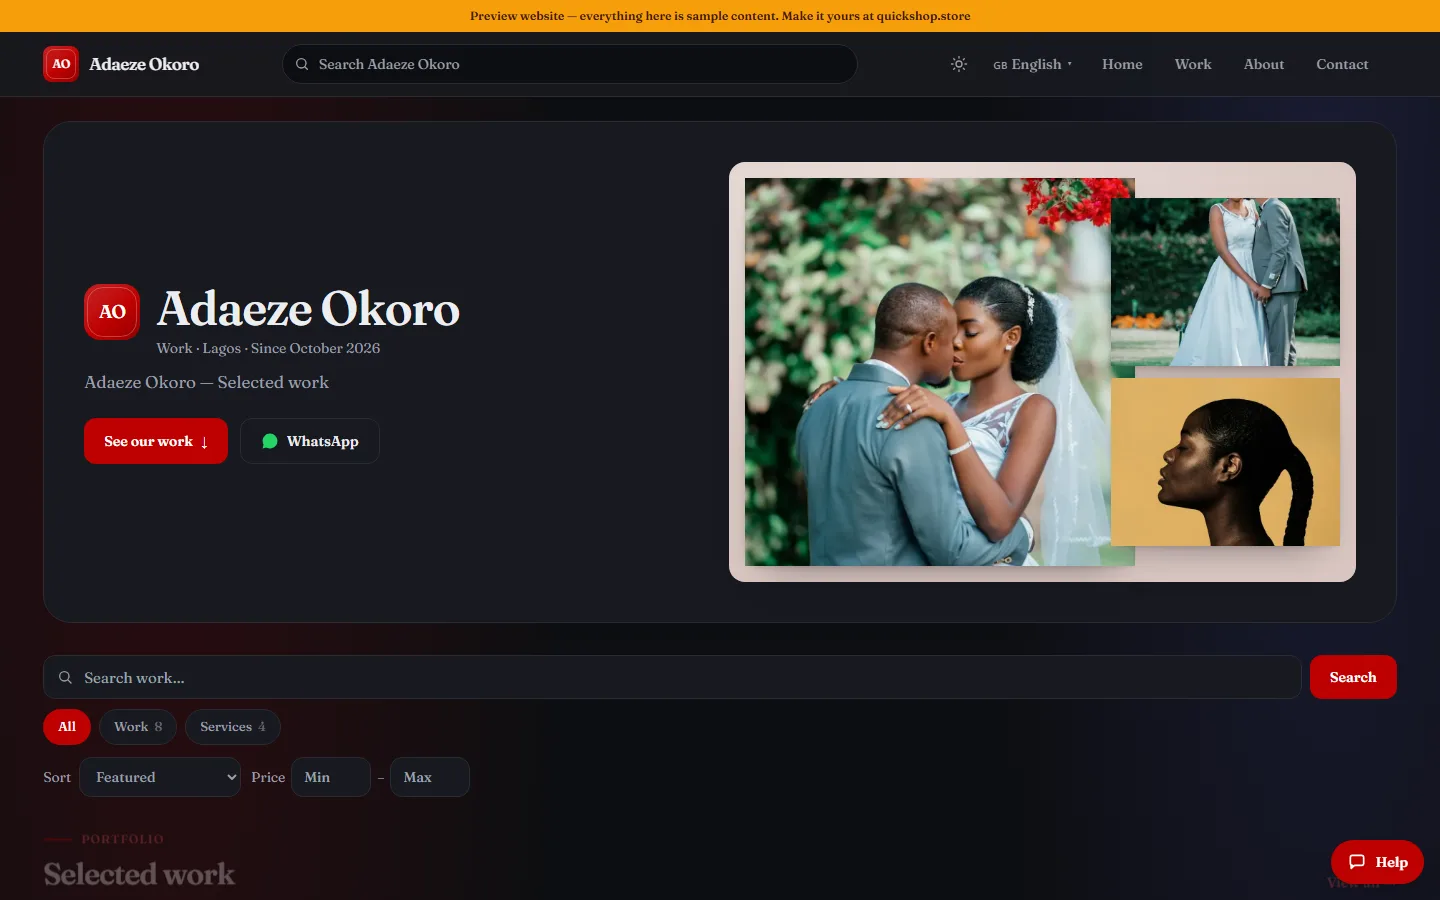Open the wedding couple kissing photo

928,372
